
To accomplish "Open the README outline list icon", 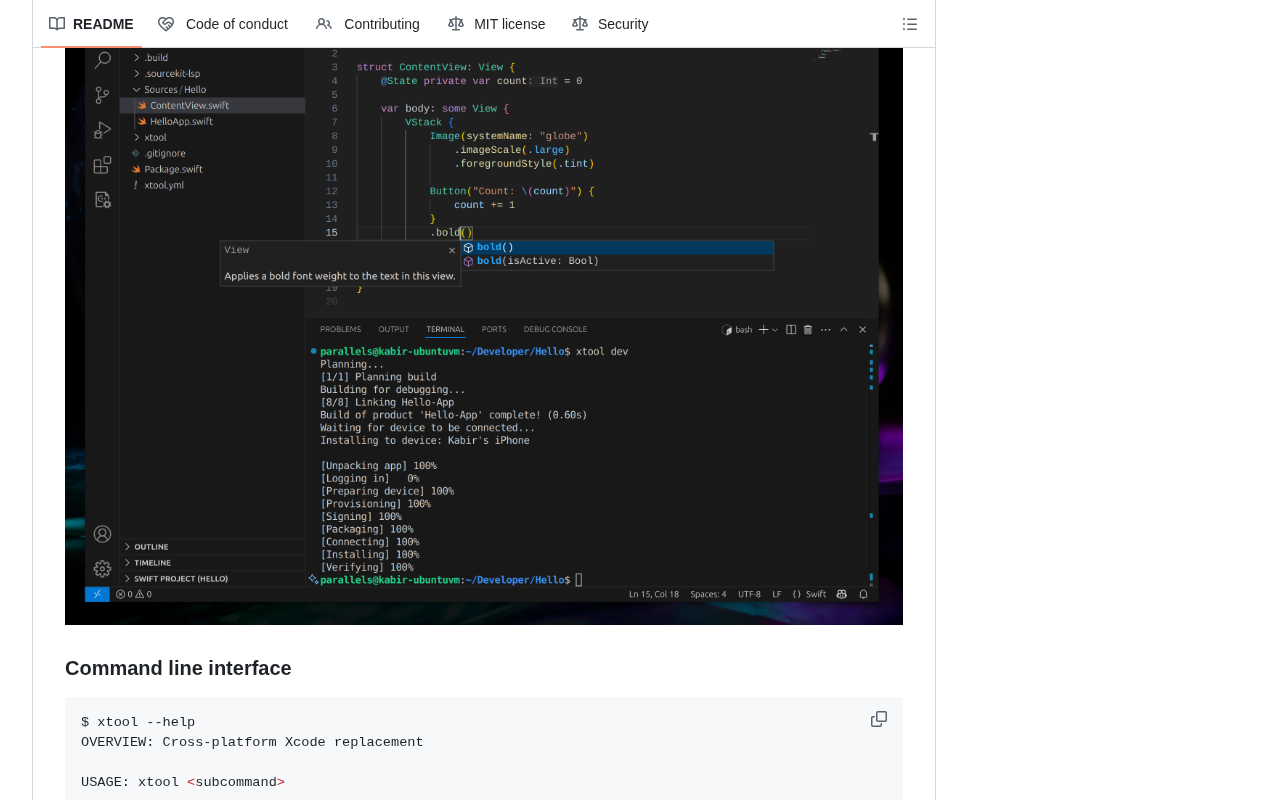I will pos(910,24).
